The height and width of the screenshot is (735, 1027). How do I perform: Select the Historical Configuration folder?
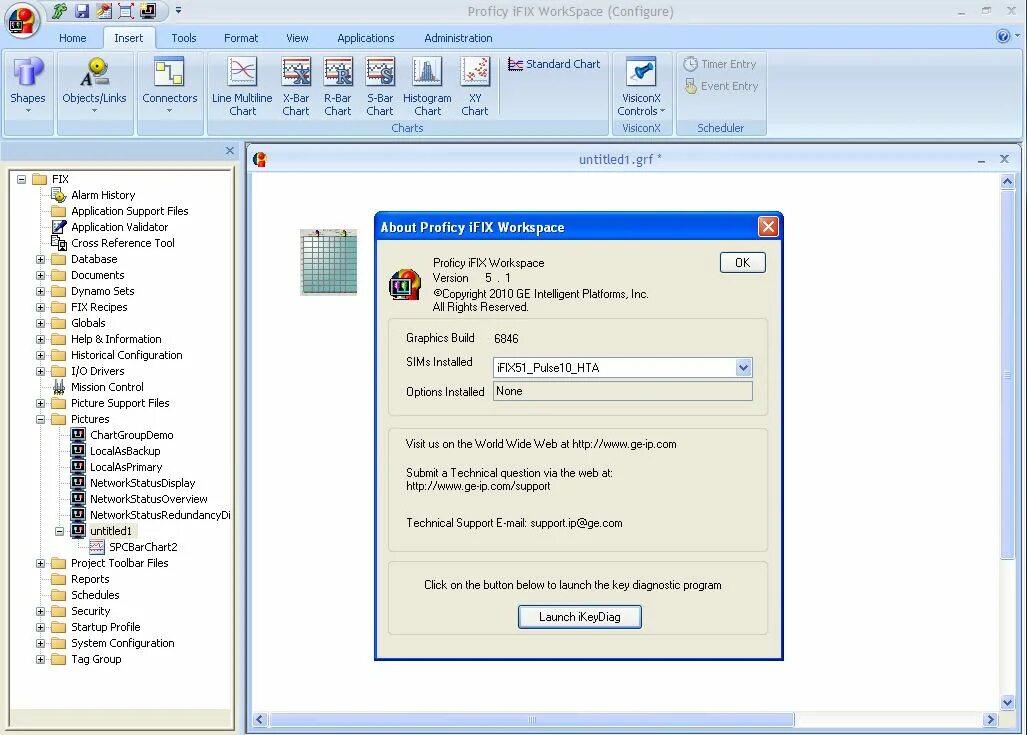tap(126, 355)
